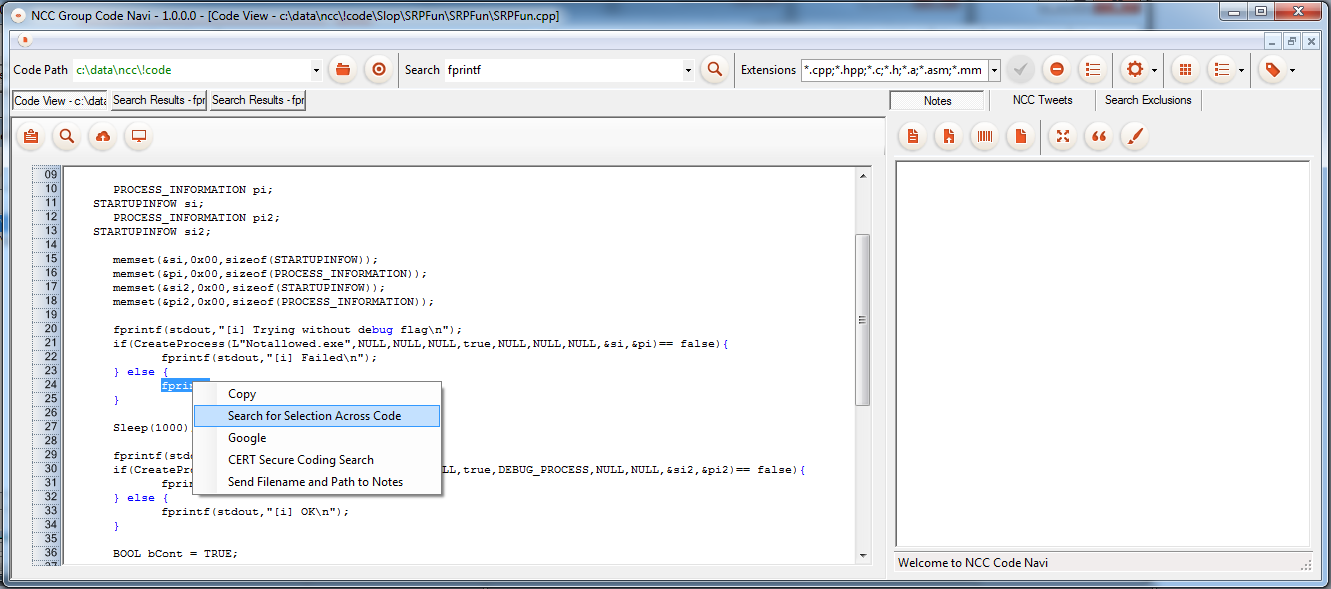The height and width of the screenshot is (589, 1331).
Task: Select Search for Selection Across Code
Action: 316,416
